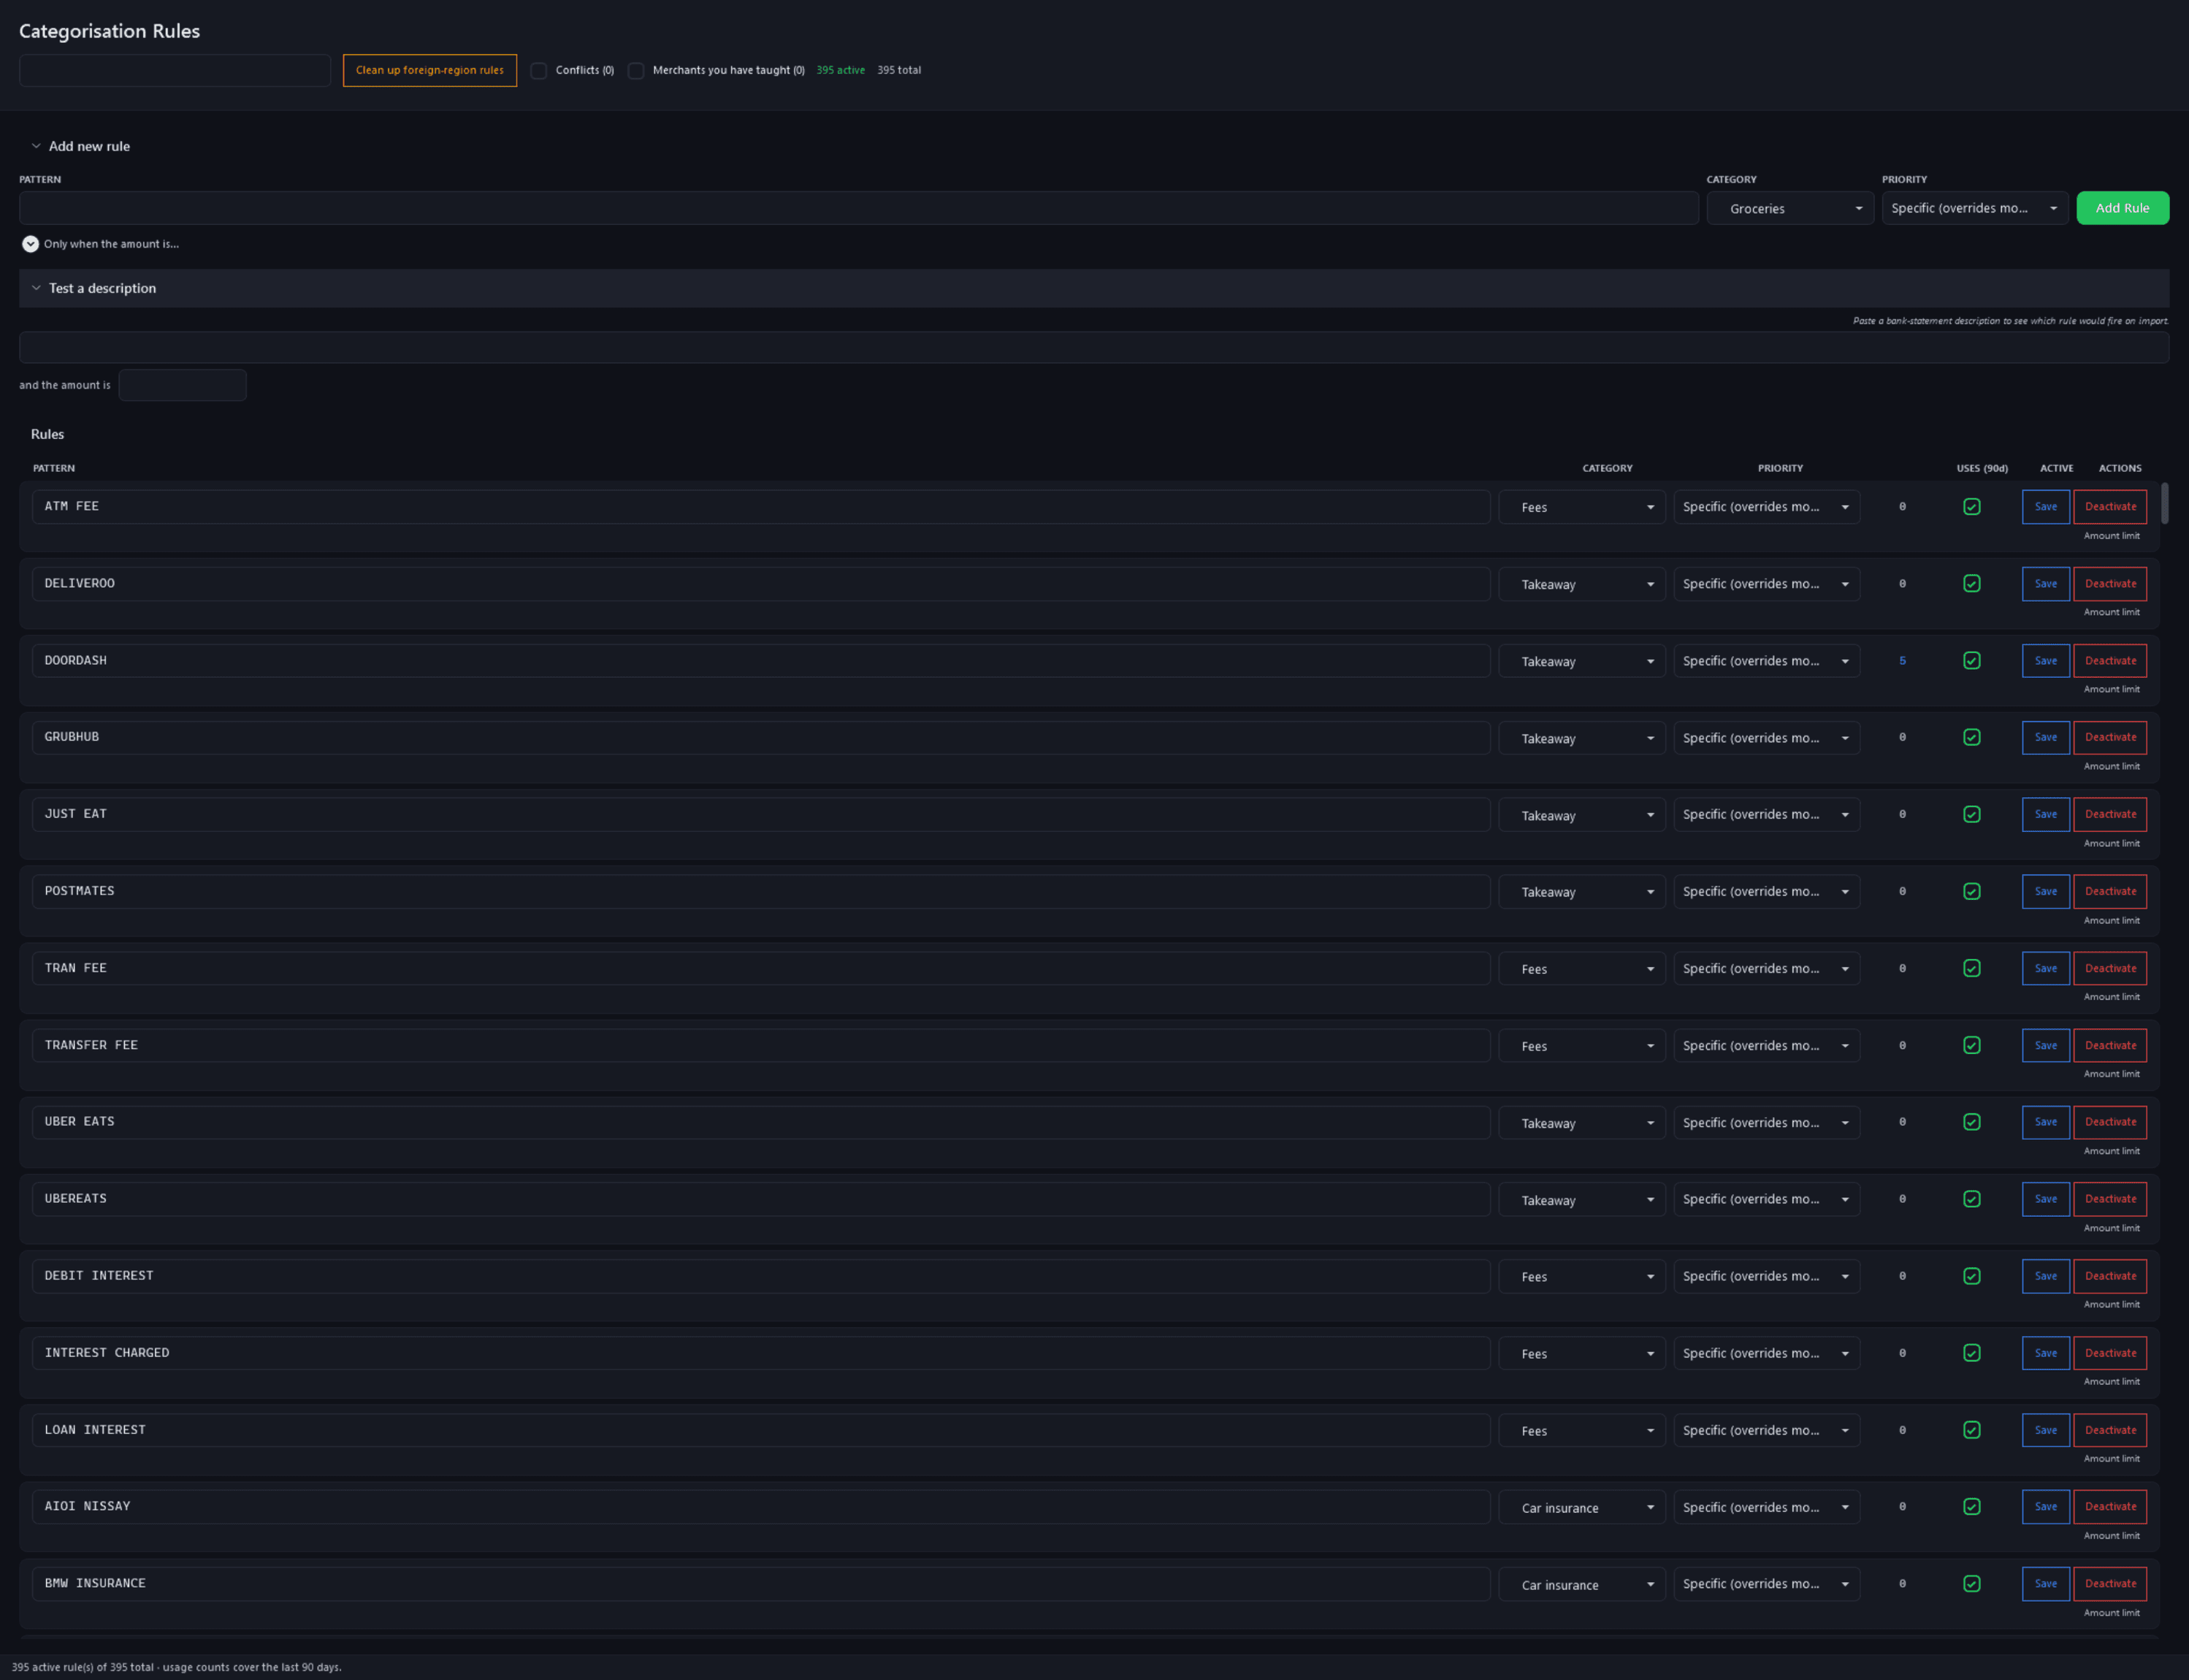Open priority dropdown for GRUBHUB rule
This screenshot has height=1680, width=2189.
coord(1767,738)
